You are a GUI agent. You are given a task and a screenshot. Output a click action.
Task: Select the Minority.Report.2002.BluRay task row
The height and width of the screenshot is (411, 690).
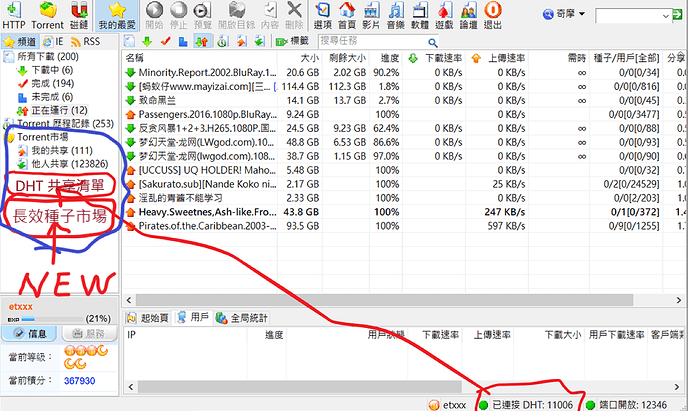(x=405, y=72)
